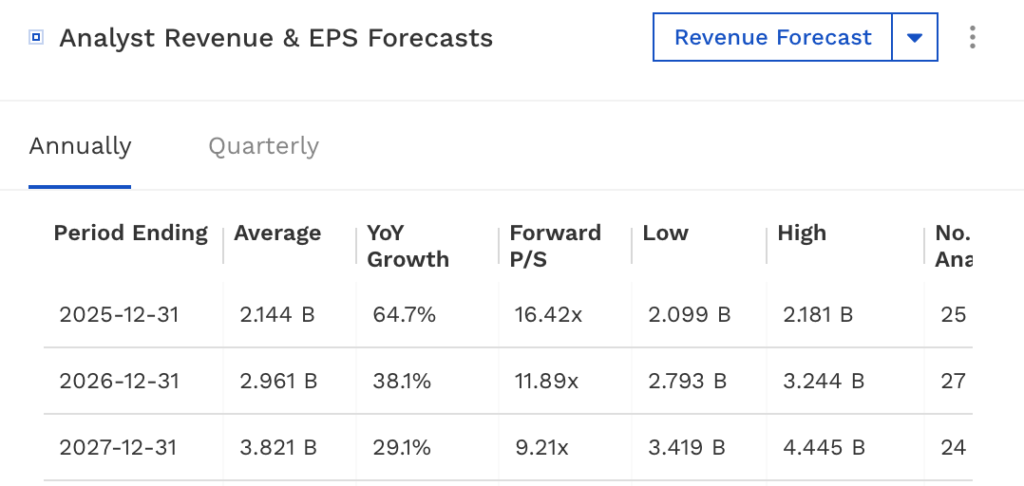1024x486 pixels.
Task: Click the Revenue Forecast button
Action: coord(772,38)
